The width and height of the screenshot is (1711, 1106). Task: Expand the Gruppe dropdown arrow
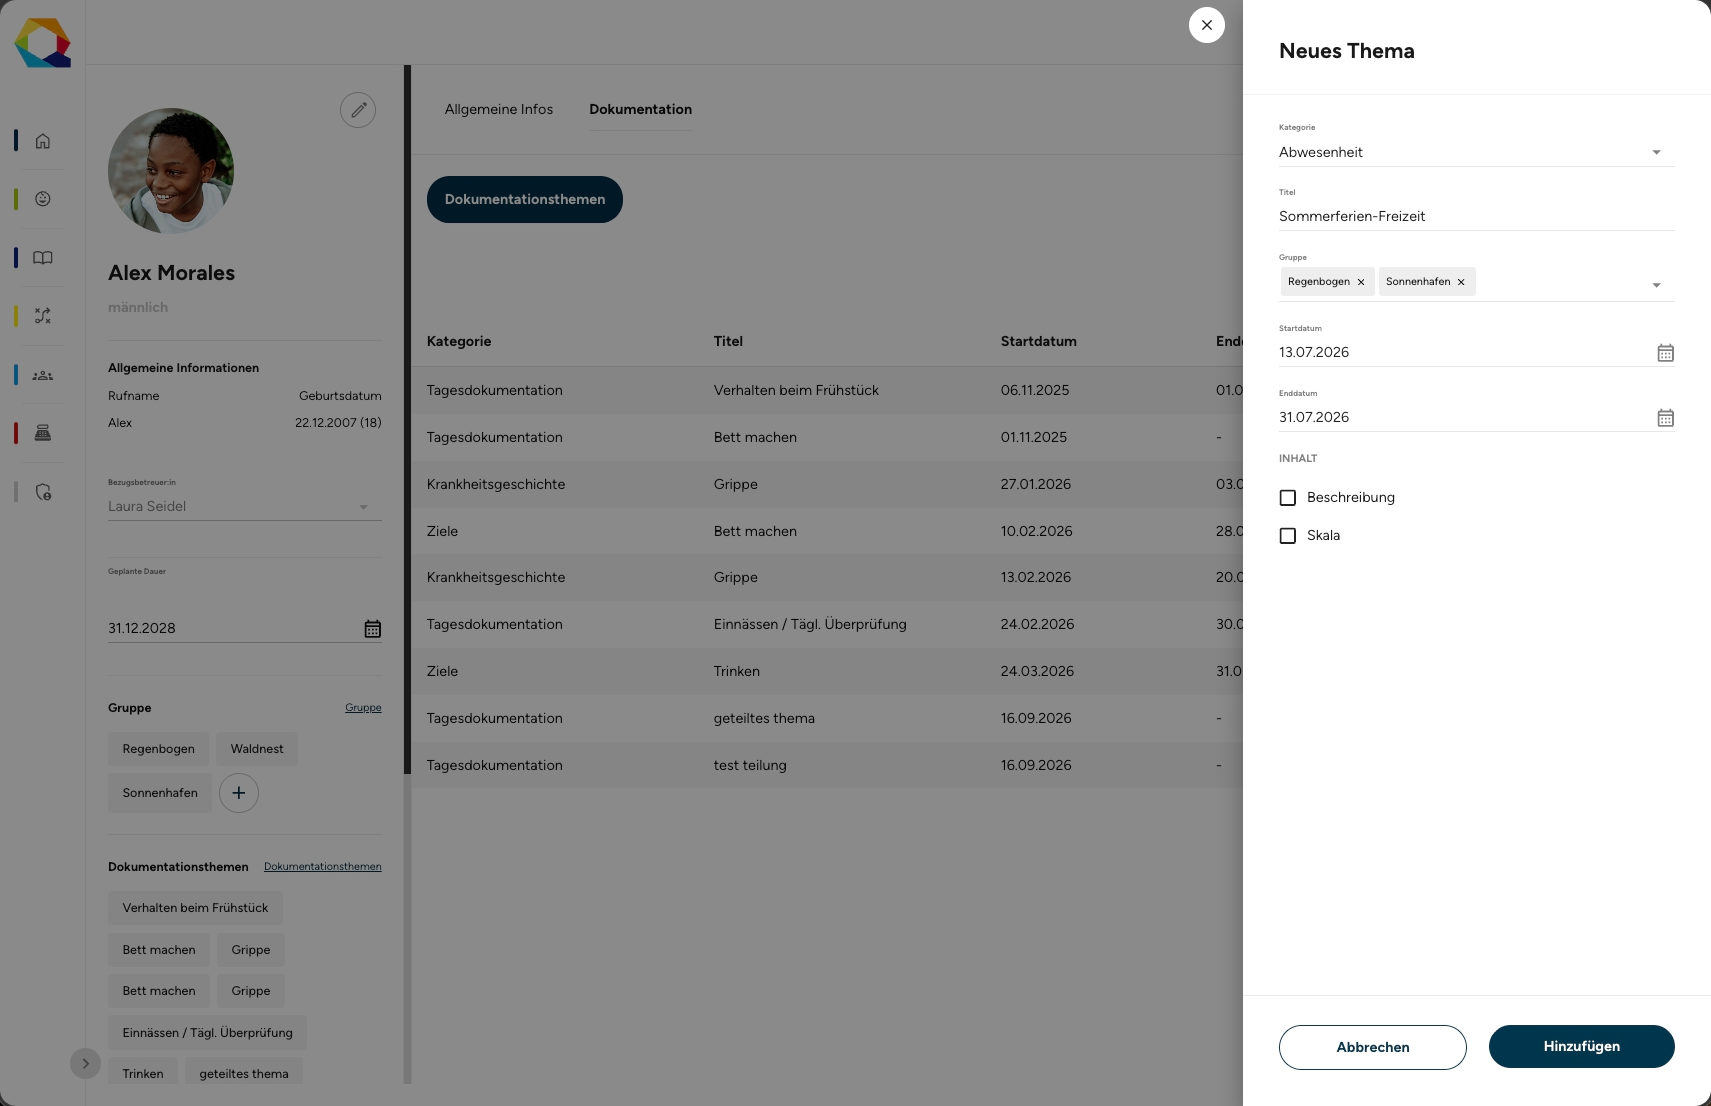point(1656,285)
